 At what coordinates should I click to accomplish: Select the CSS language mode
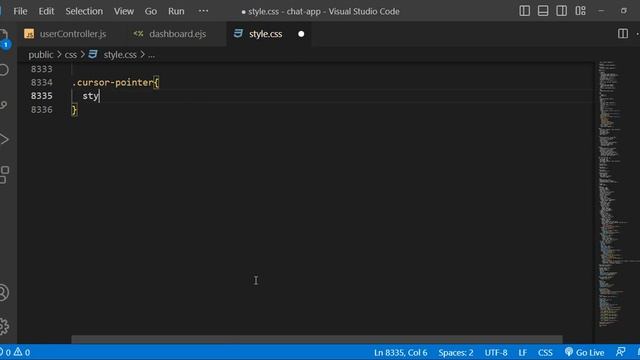[x=545, y=352]
